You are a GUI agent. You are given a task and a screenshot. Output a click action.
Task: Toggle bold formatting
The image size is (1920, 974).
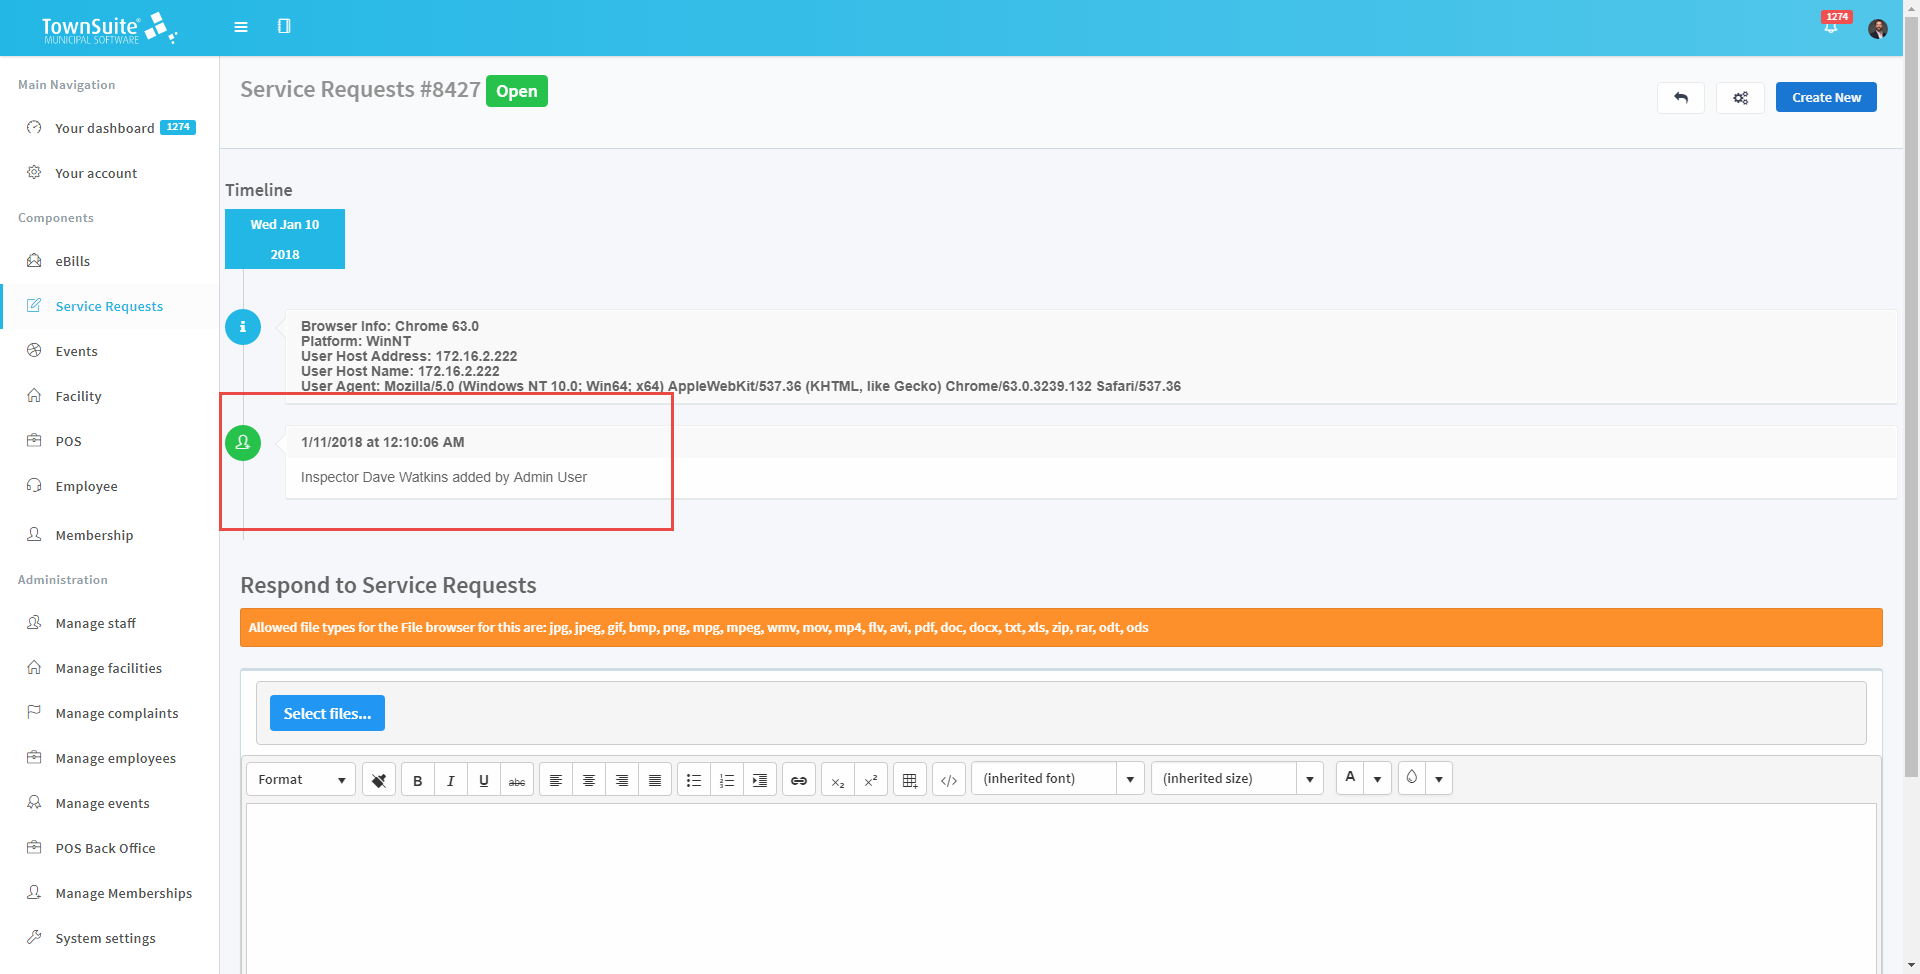tap(418, 780)
